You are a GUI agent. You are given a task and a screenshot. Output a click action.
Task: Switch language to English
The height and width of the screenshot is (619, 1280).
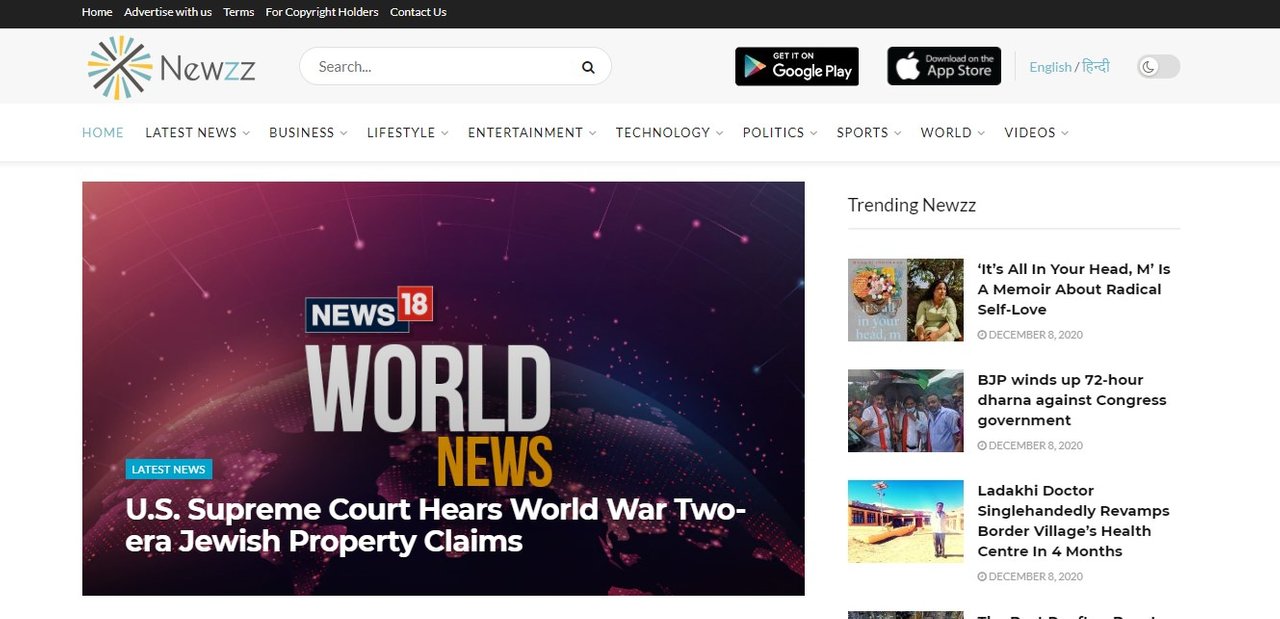(x=1050, y=67)
